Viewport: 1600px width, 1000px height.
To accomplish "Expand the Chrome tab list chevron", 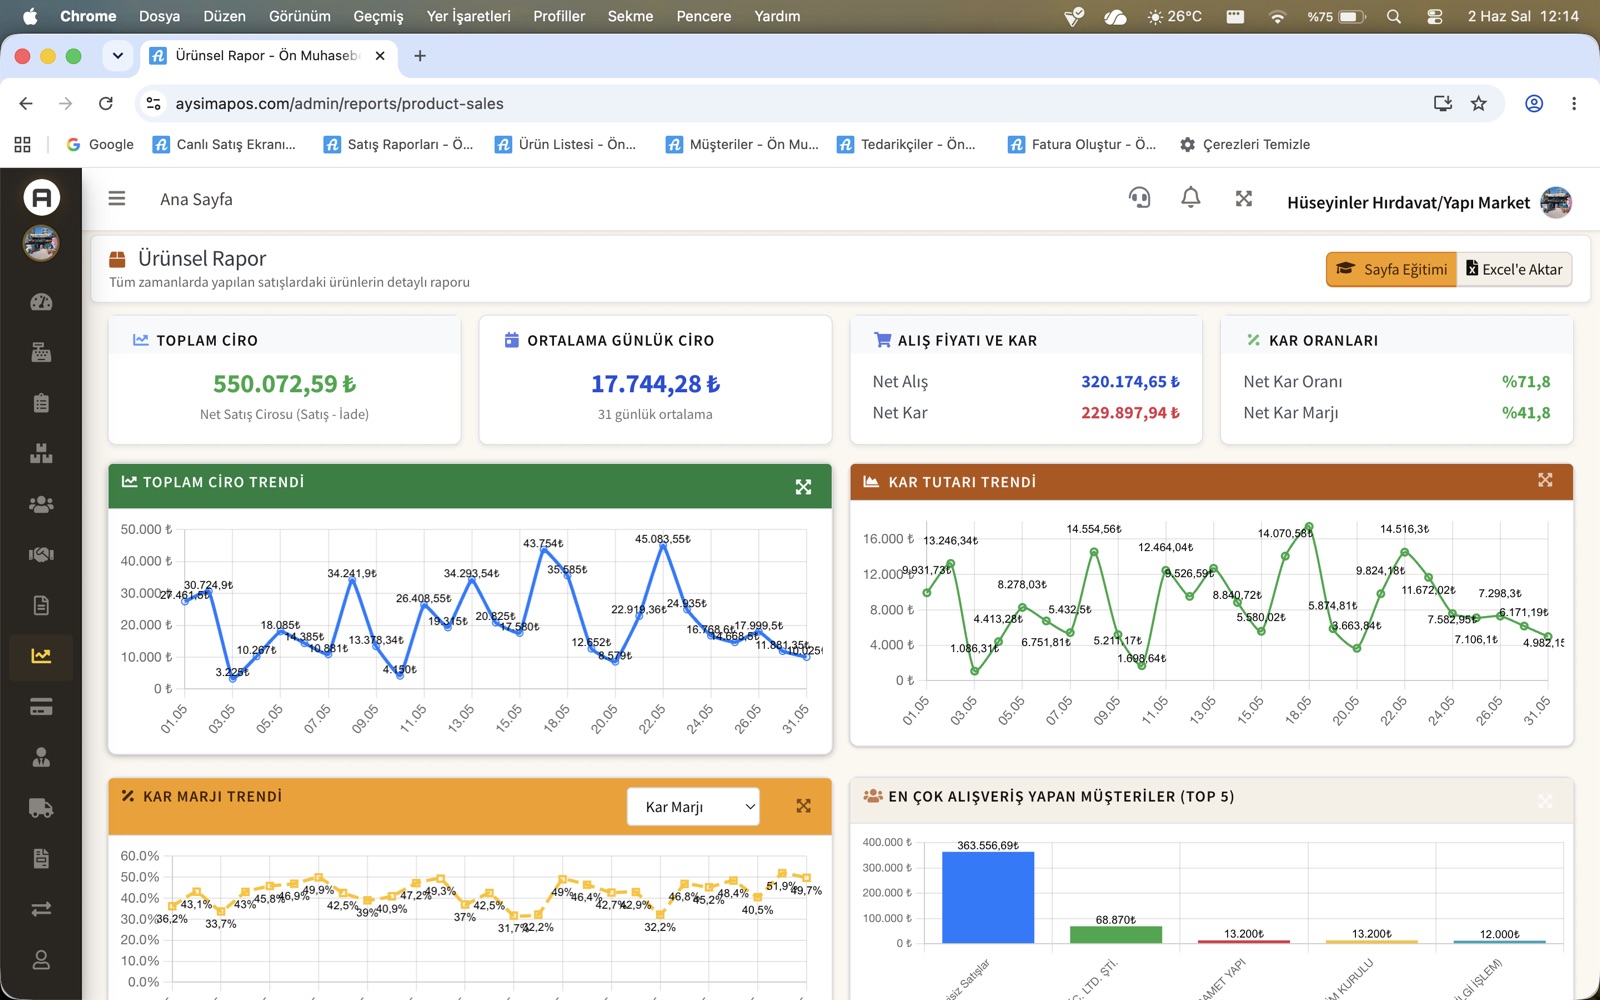I will [x=118, y=56].
